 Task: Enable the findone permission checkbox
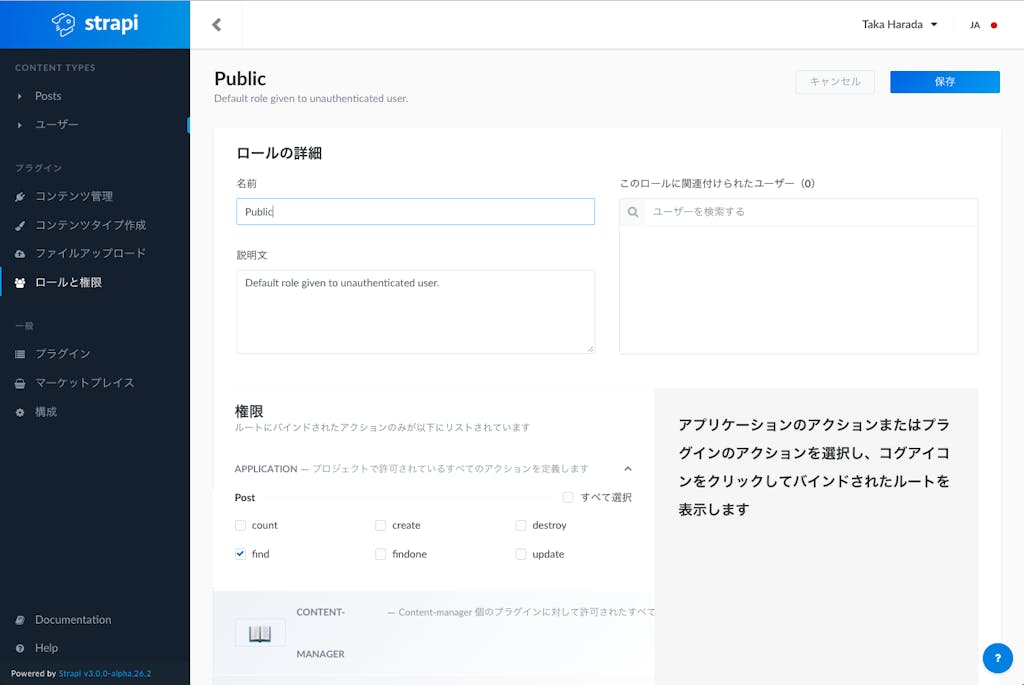pyautogui.click(x=381, y=554)
